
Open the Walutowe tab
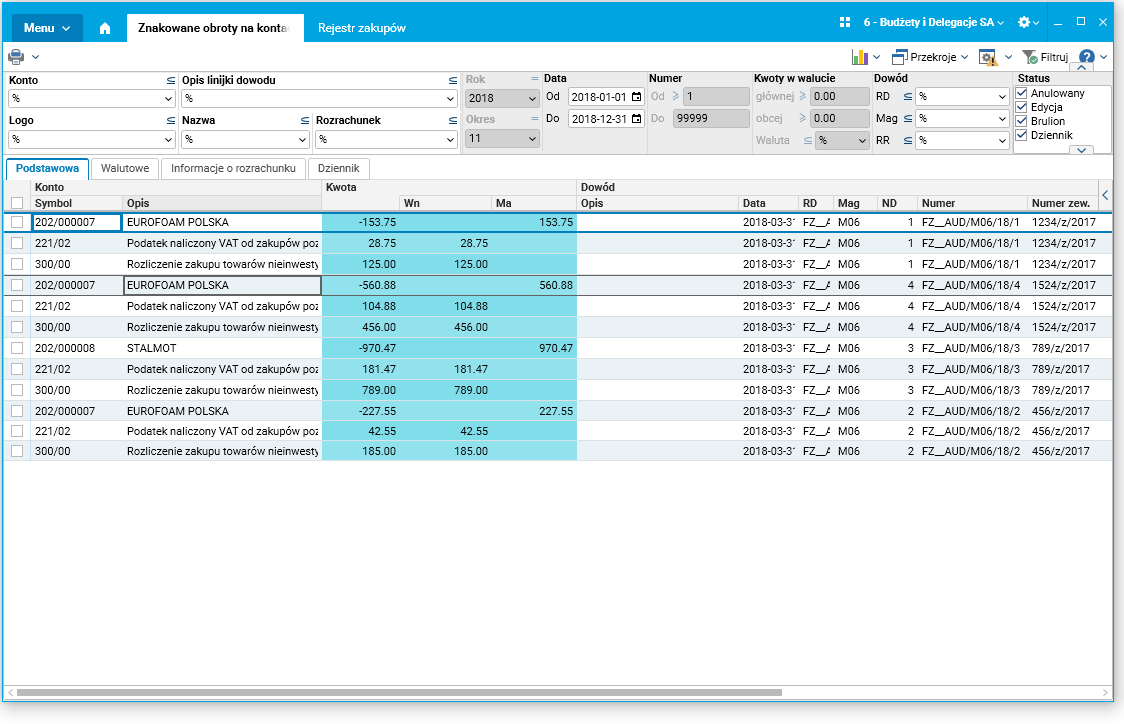pos(125,168)
